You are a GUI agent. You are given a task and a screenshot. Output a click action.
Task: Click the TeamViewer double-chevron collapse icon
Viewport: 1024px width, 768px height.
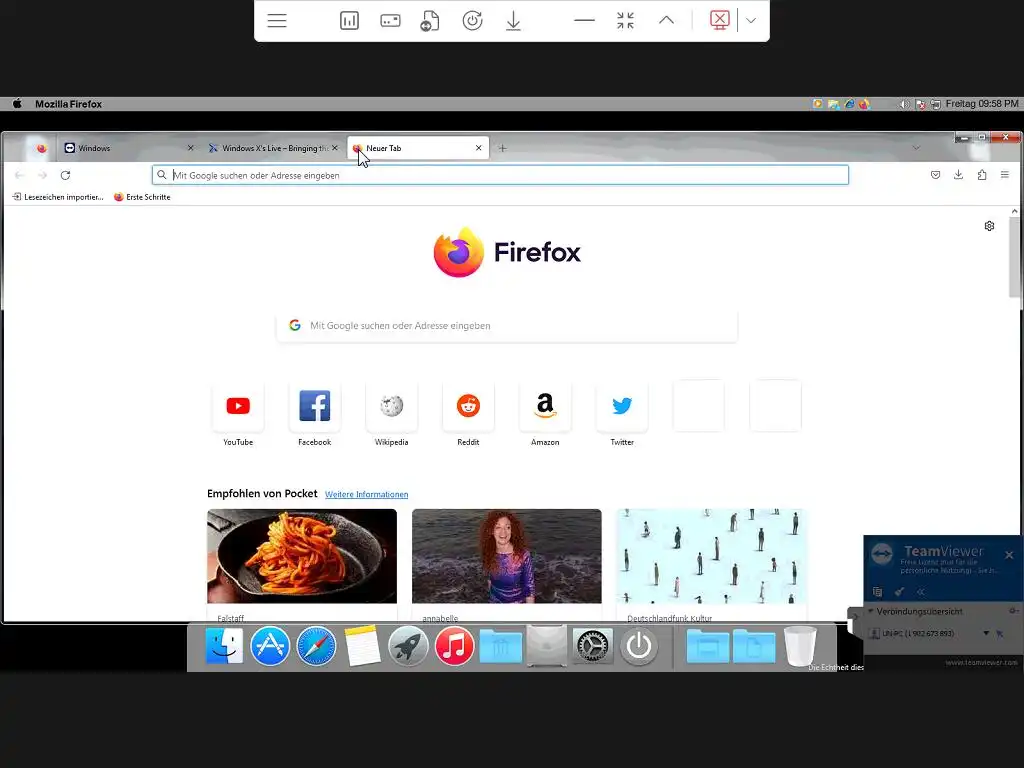coord(921,592)
